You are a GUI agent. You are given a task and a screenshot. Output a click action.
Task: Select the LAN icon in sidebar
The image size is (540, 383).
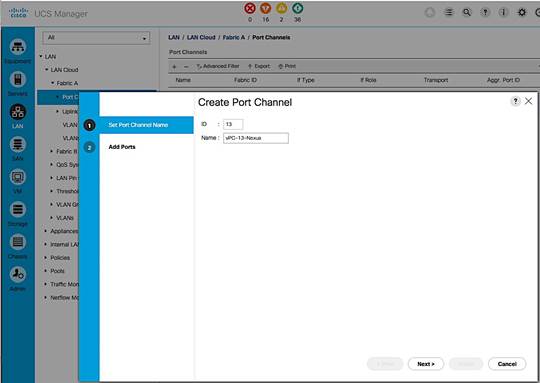coord(18,112)
